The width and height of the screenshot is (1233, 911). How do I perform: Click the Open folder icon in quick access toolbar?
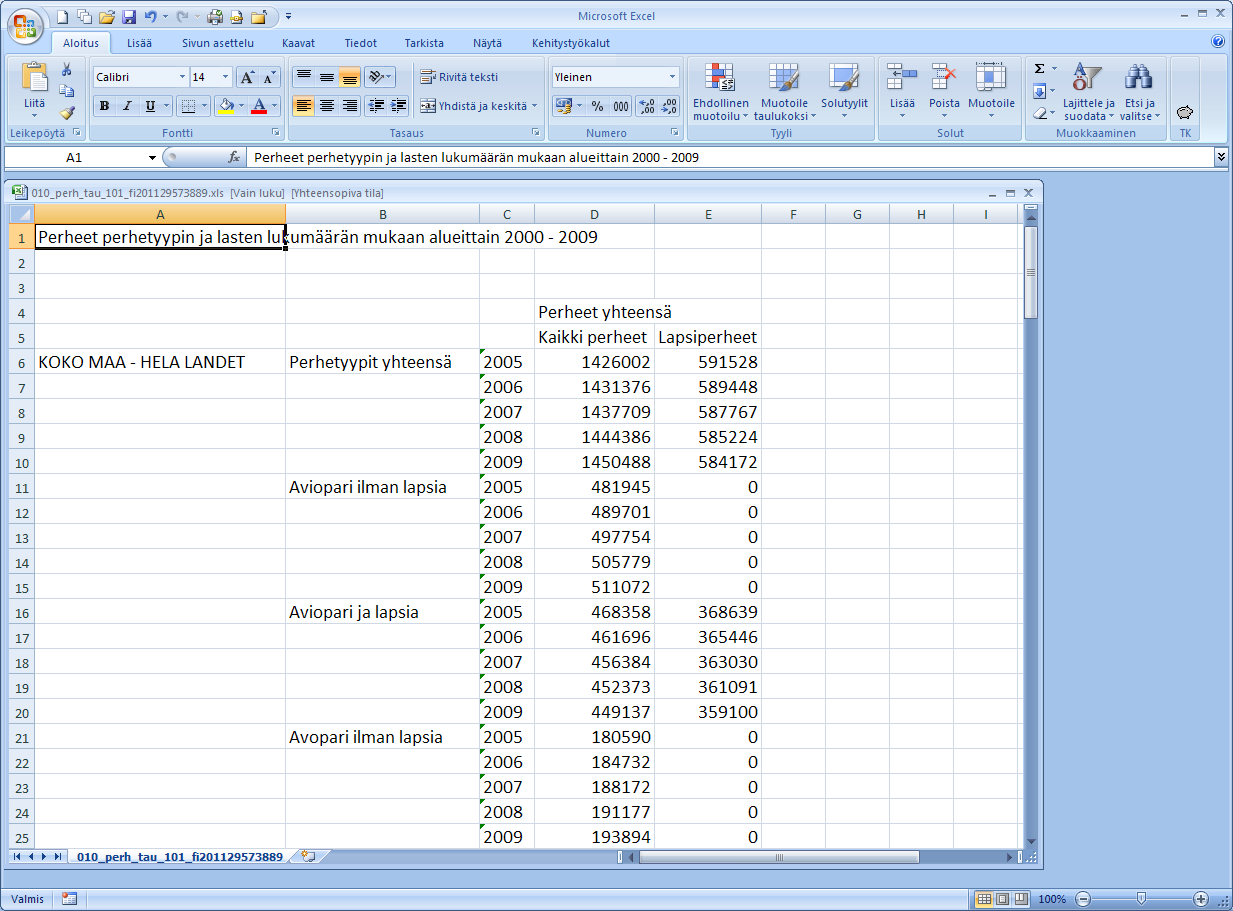tap(107, 17)
